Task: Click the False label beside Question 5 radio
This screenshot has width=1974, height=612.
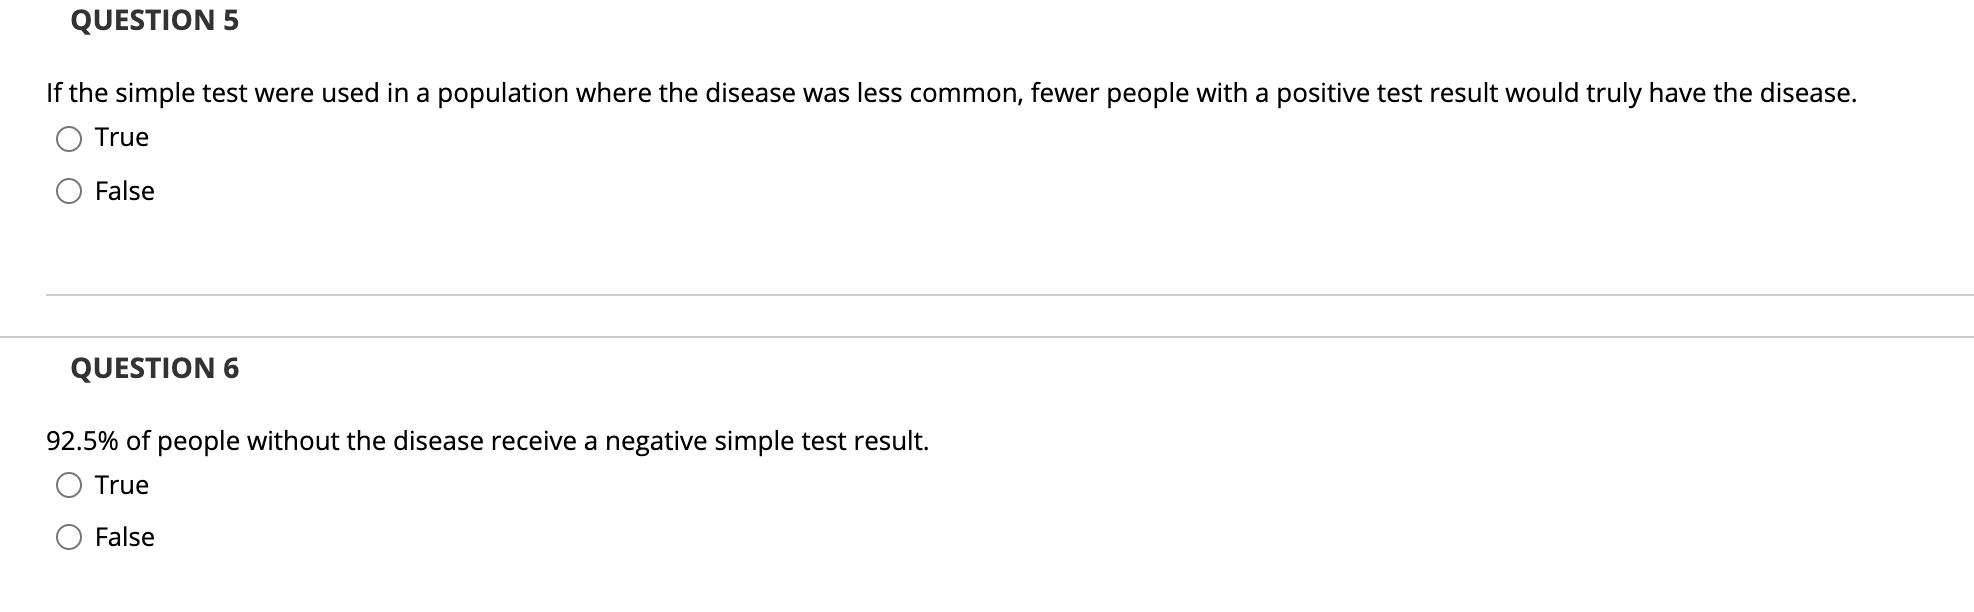Action: click(124, 191)
